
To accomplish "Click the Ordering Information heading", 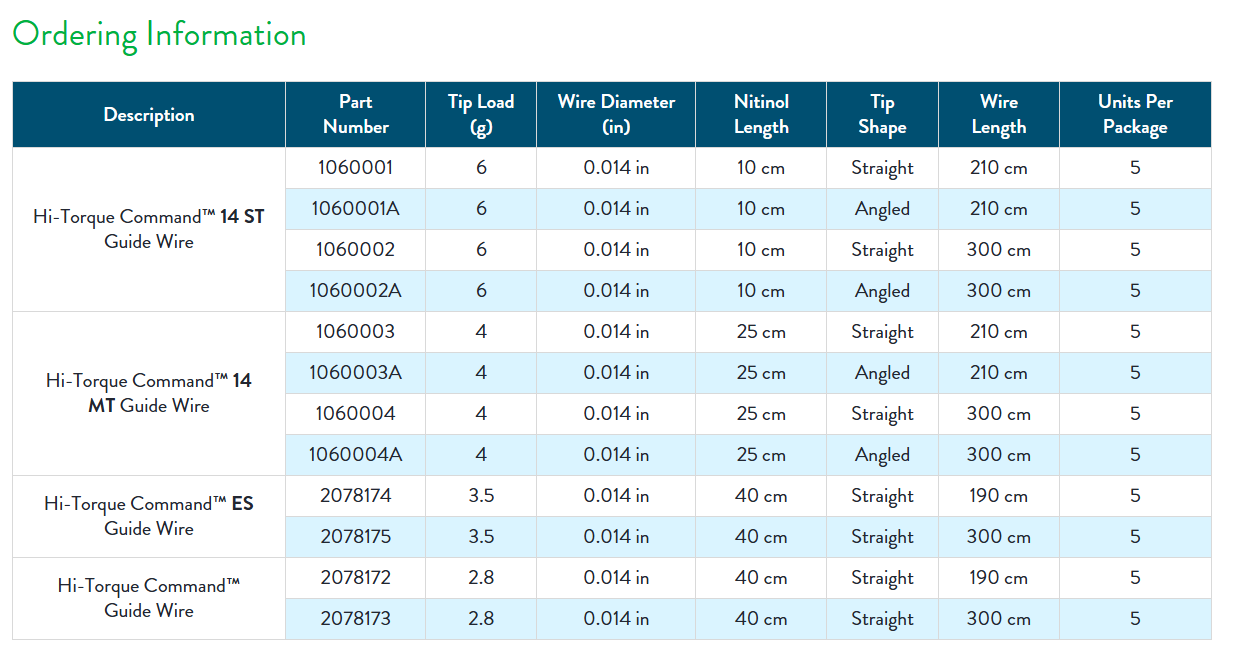I will 159,35.
